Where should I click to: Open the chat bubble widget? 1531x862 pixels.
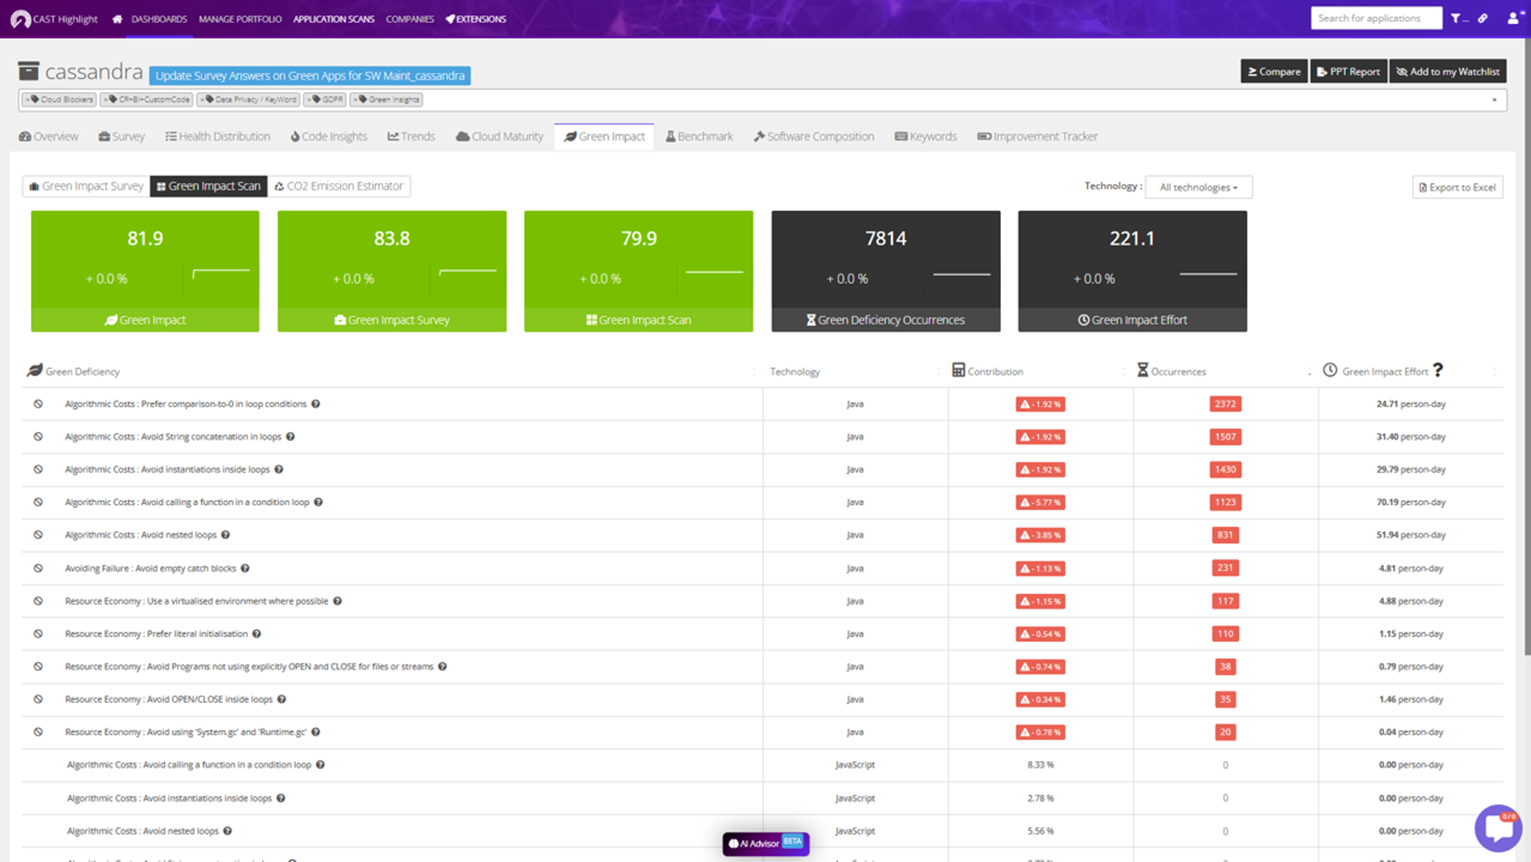1497,827
